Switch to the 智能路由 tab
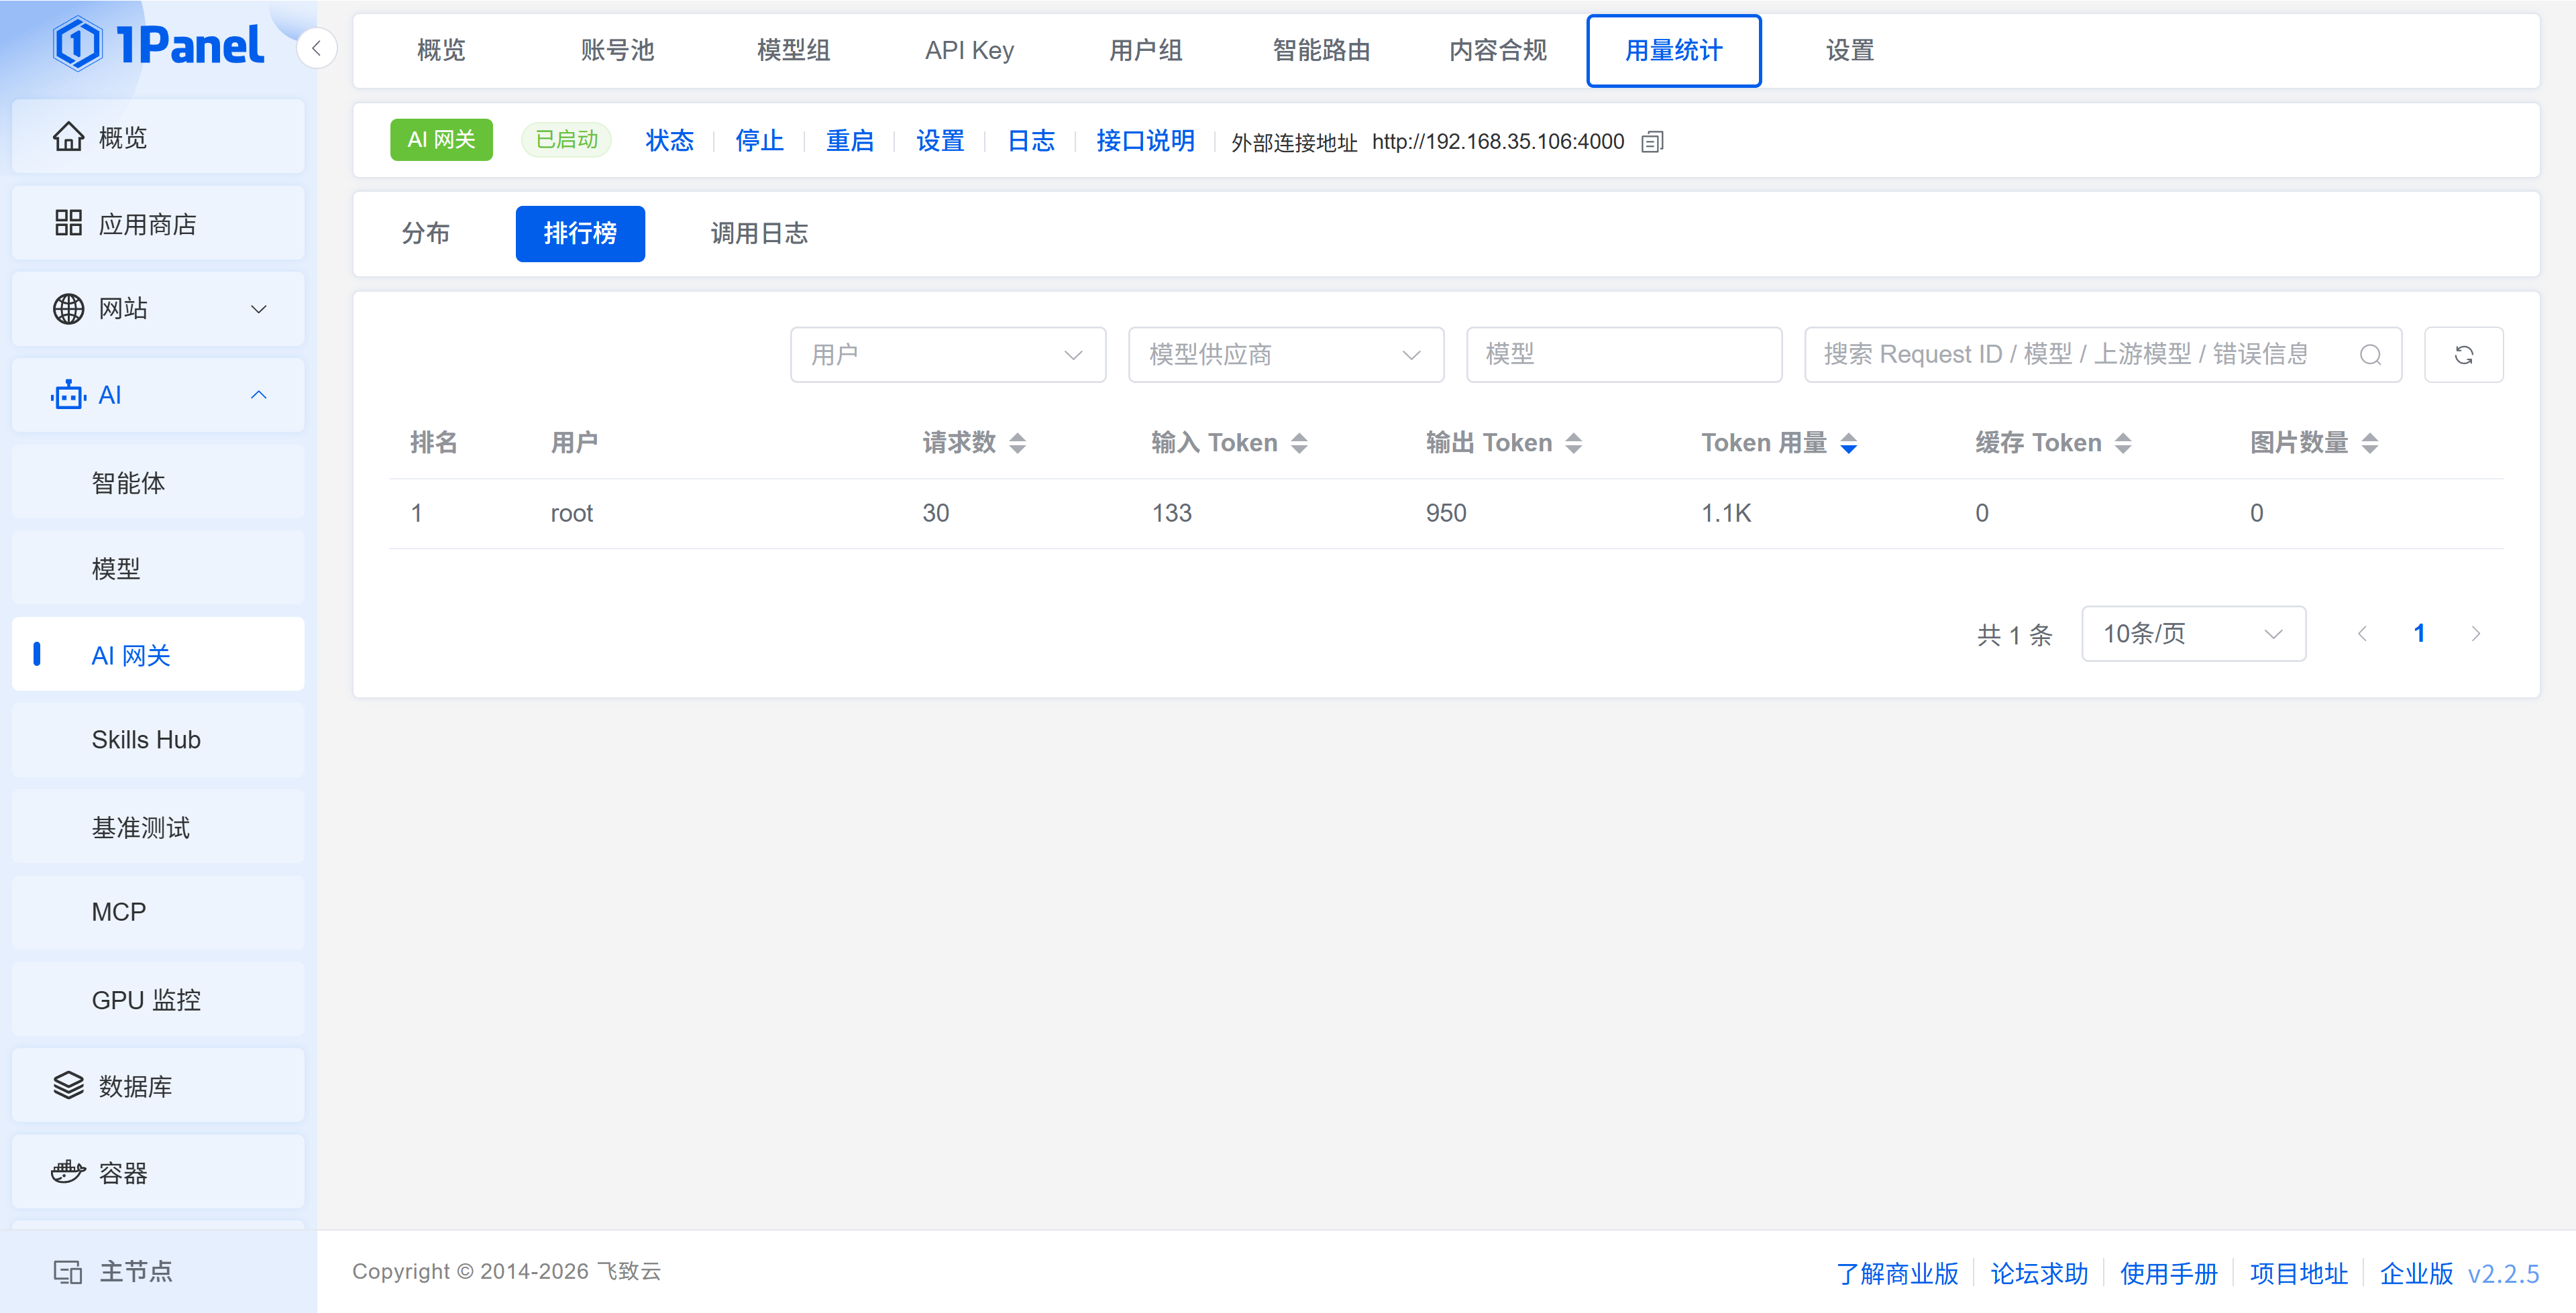This screenshot has height=1313, width=2576. [1321, 50]
